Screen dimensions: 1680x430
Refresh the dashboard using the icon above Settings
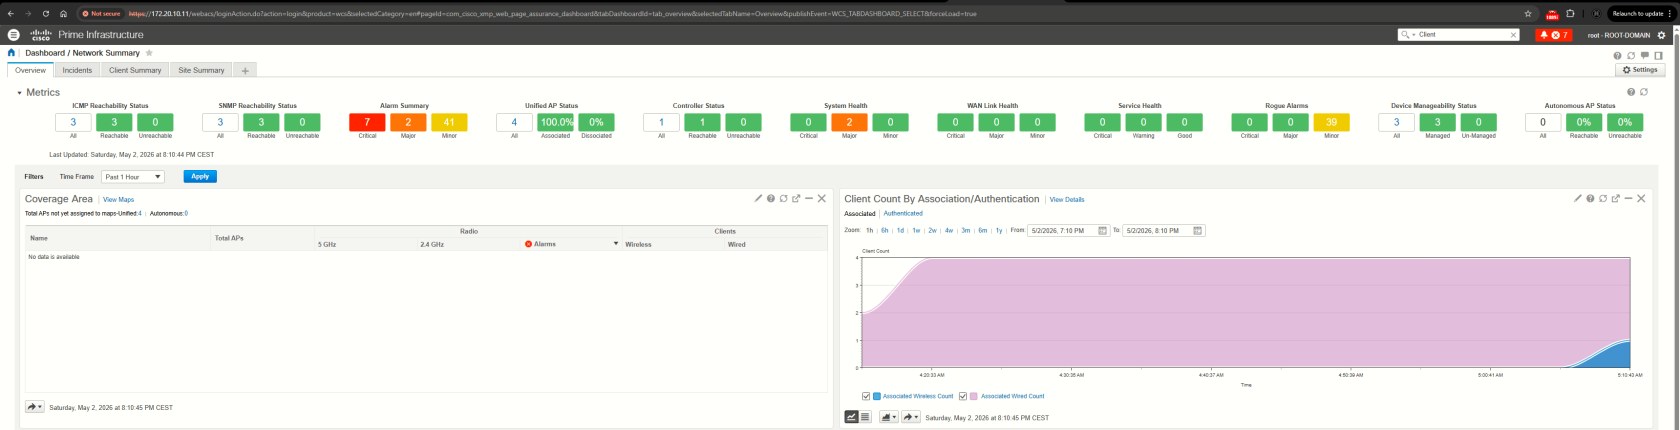[x=1632, y=56]
